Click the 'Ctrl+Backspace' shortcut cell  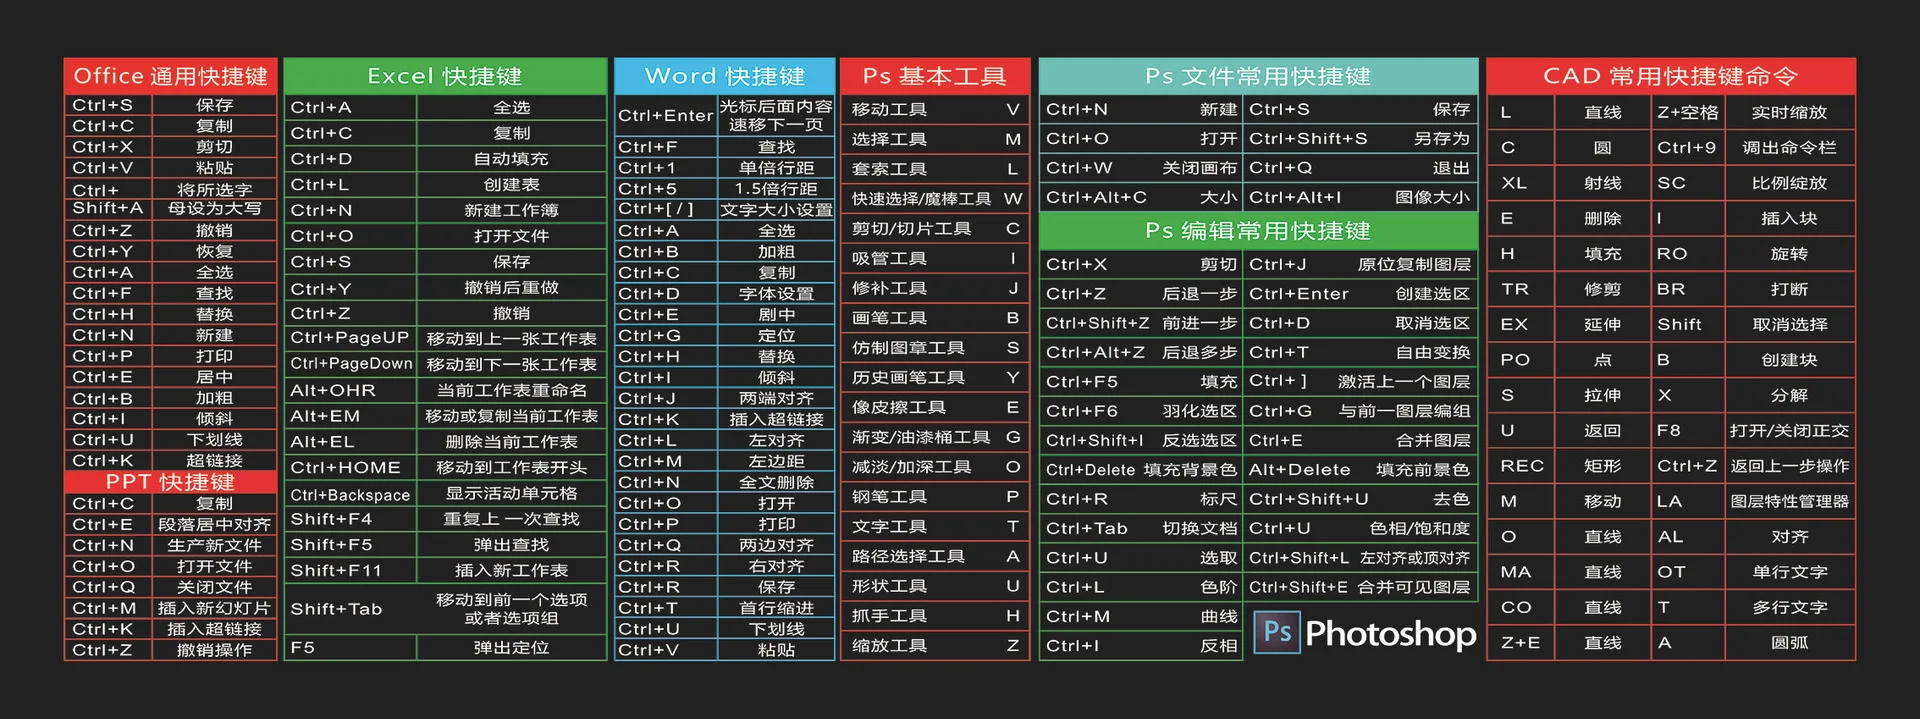350,494
